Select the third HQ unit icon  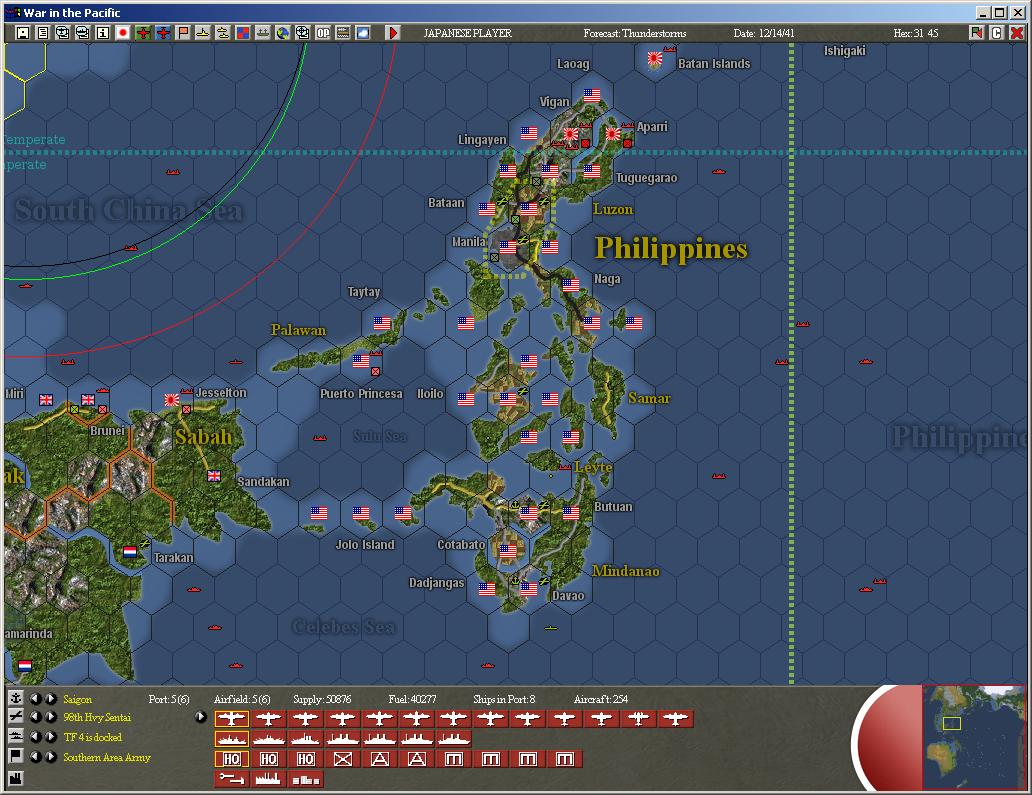(305, 759)
